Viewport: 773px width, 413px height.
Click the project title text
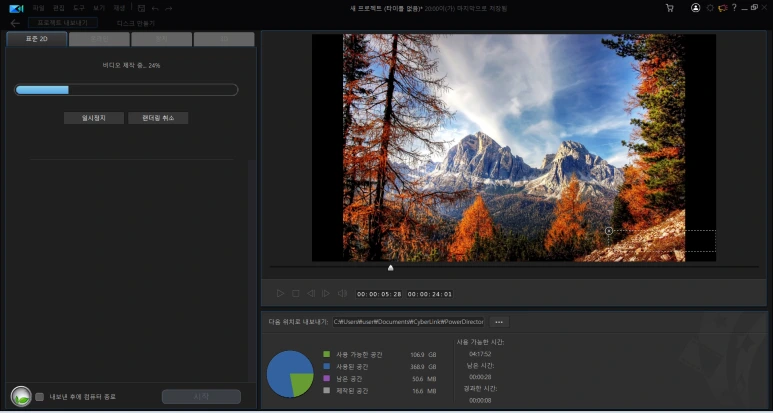tap(428, 8)
